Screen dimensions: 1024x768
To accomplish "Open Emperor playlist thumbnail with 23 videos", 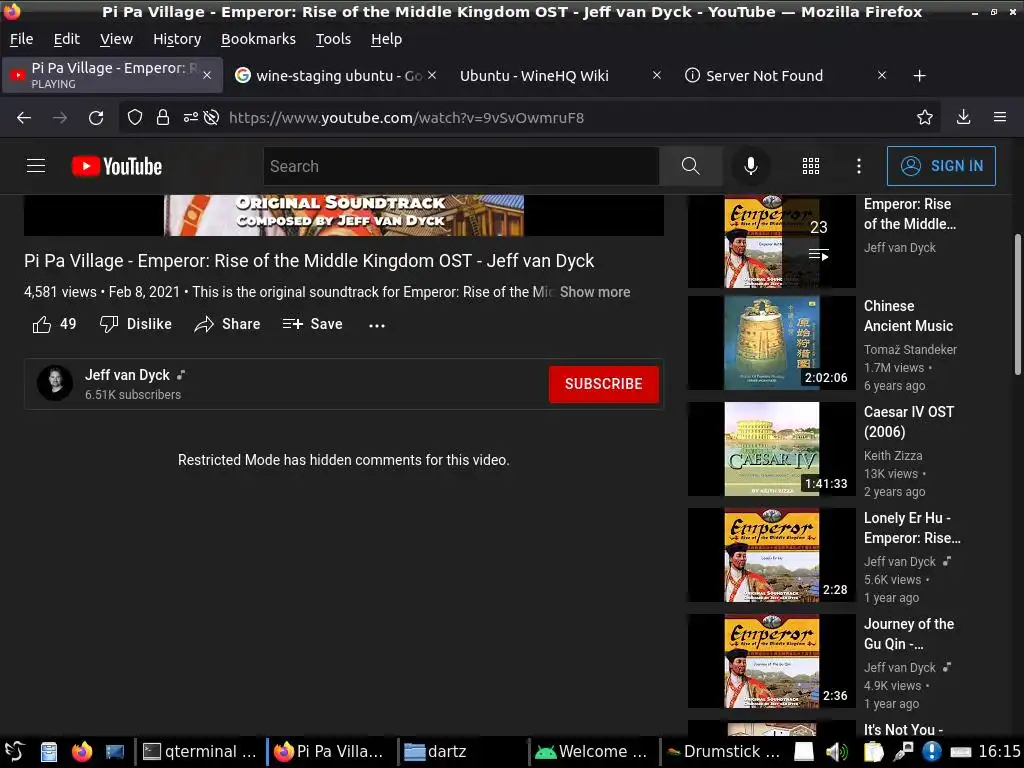I will pyautogui.click(x=772, y=241).
